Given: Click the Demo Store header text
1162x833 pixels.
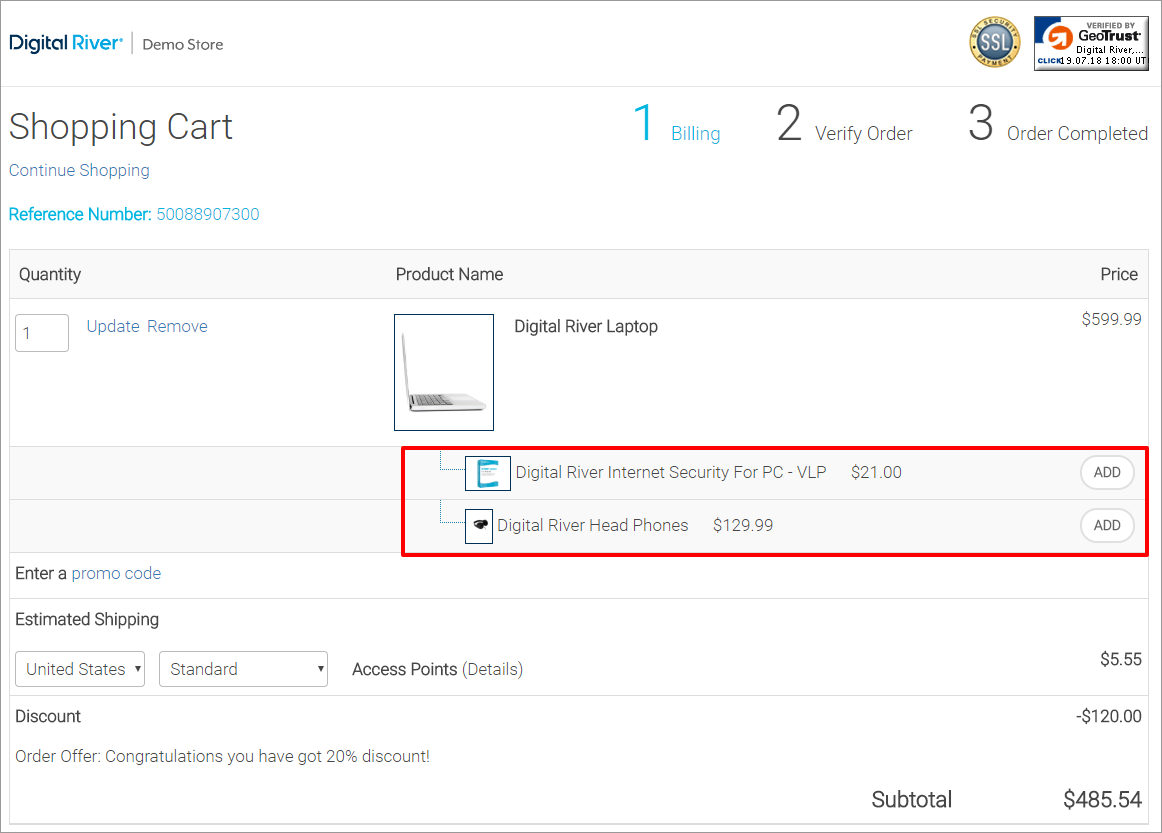Looking at the screenshot, I should [182, 44].
